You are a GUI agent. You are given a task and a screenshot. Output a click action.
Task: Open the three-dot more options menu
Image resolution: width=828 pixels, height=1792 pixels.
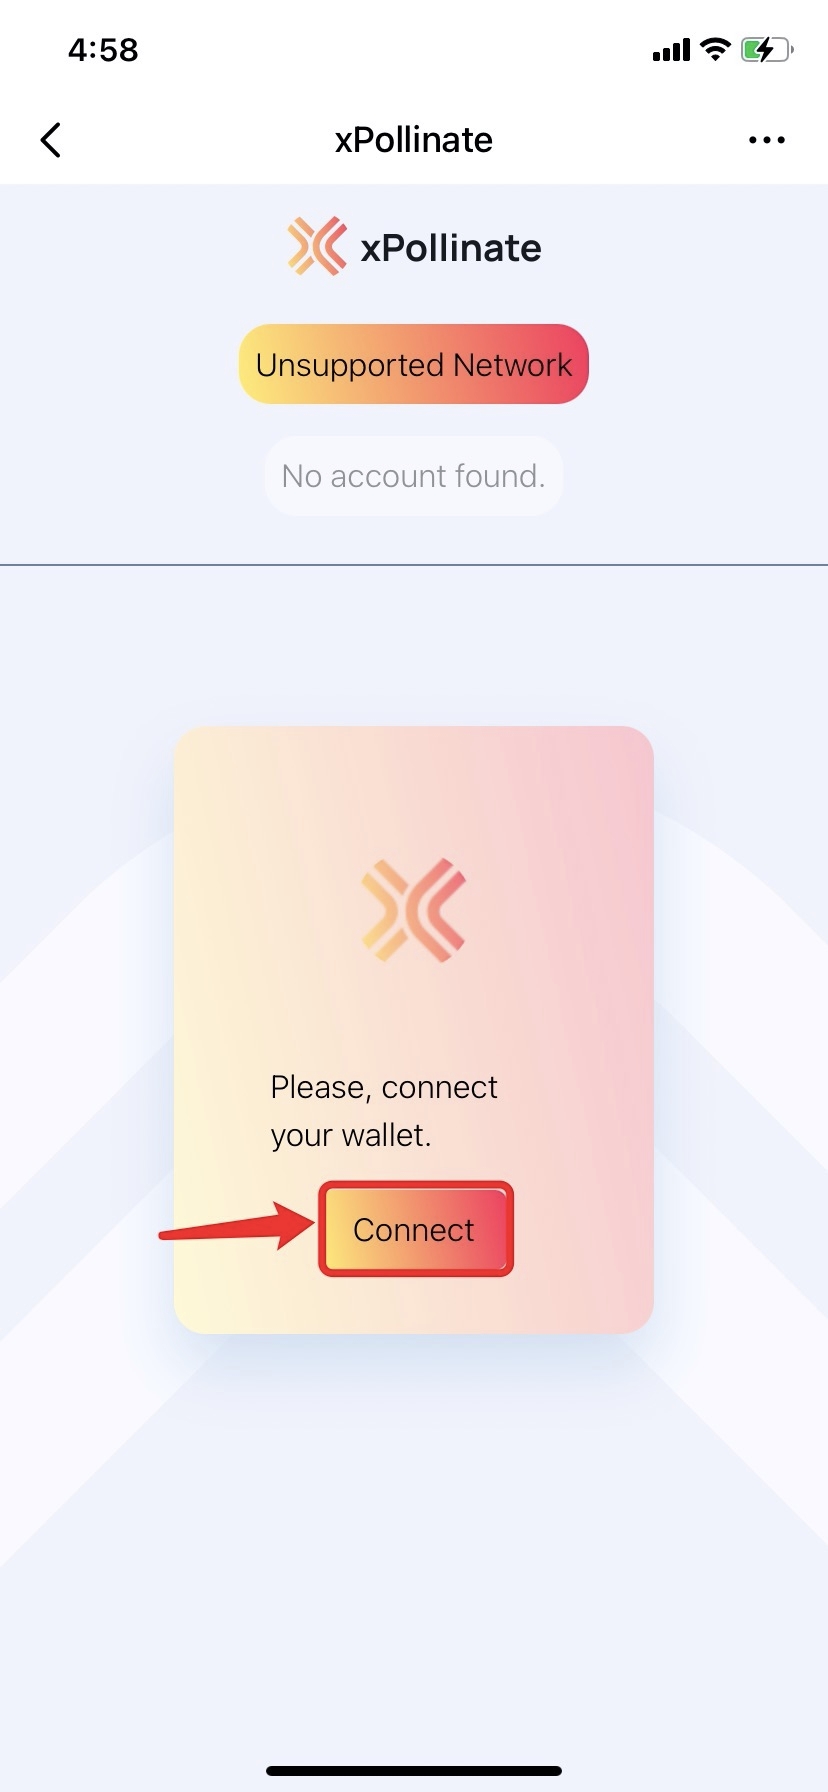pos(767,140)
